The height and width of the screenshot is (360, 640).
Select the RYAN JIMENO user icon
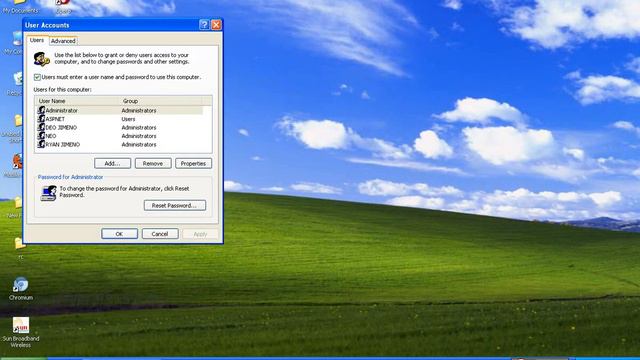pyautogui.click(x=41, y=144)
